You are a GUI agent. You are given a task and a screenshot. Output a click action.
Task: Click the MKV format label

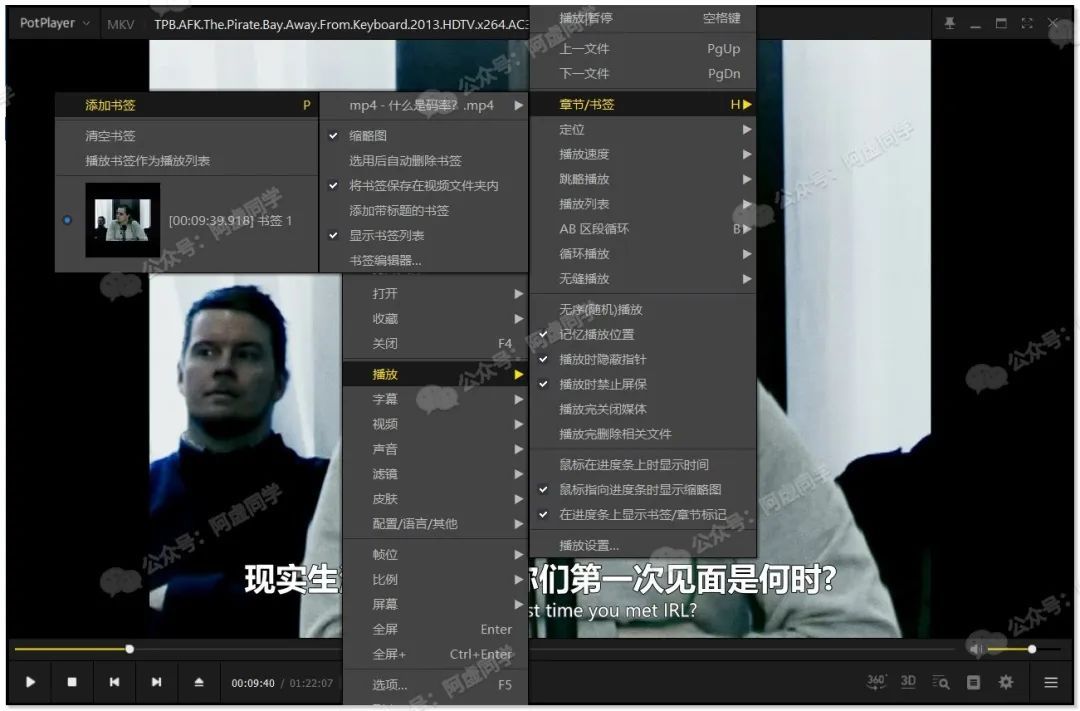(121, 25)
